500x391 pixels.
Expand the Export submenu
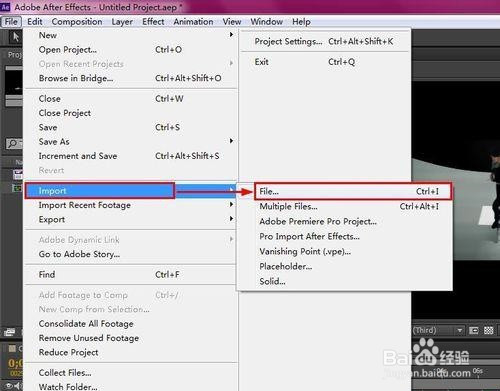(x=131, y=219)
